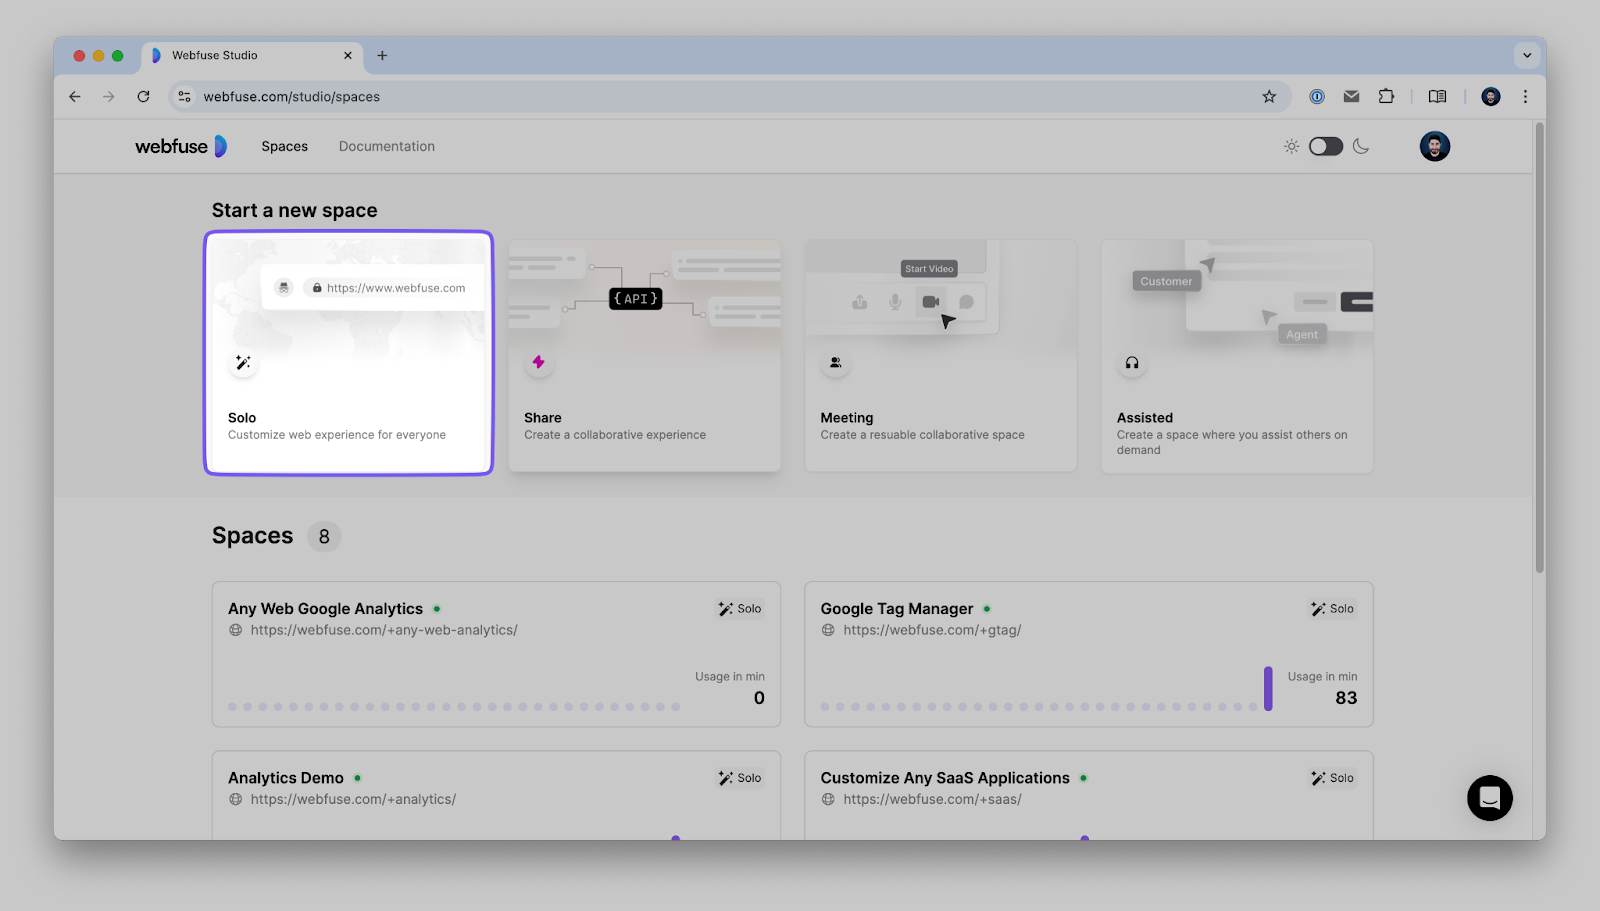Open the support chat bubble at bottom right
Screen dimensions: 1600x911
[x=1489, y=798]
